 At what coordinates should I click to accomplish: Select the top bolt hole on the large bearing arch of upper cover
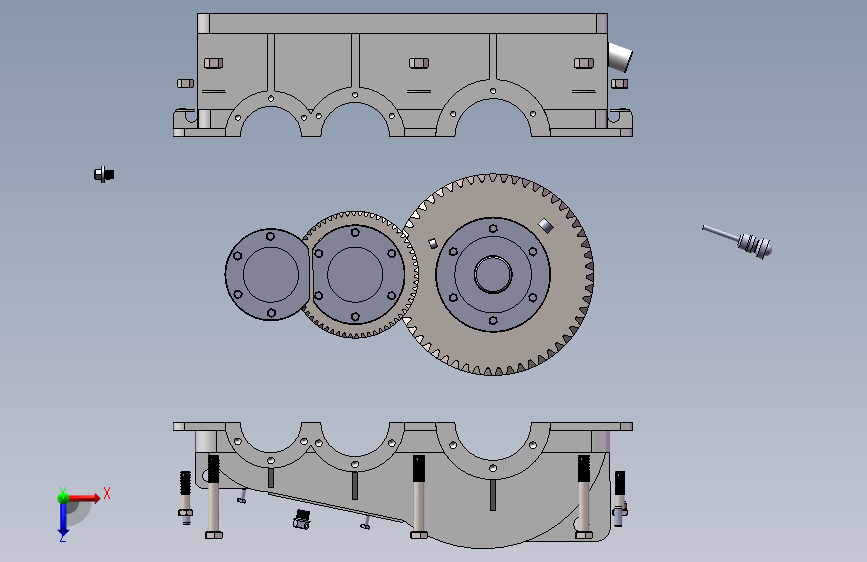493,91
